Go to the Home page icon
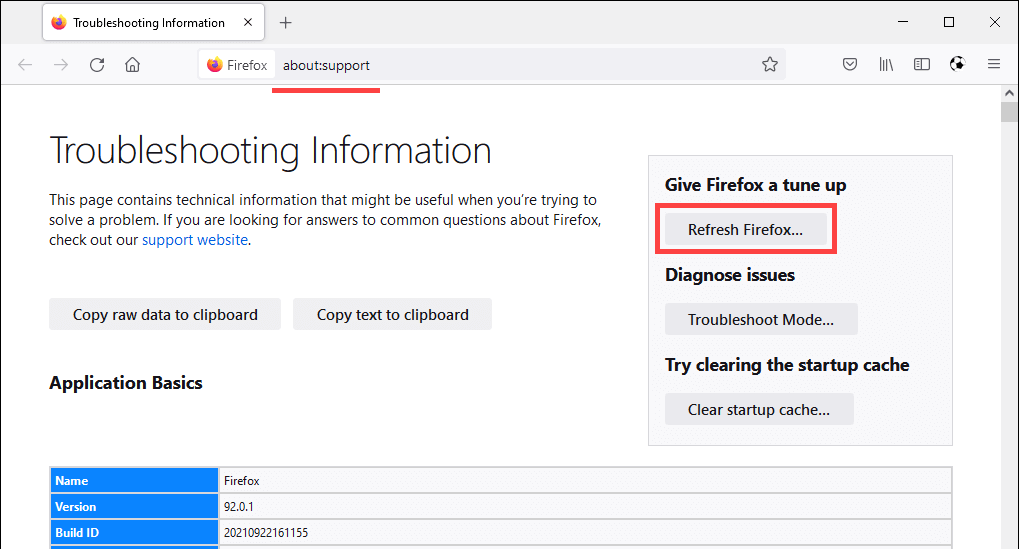The width and height of the screenshot is (1019, 549). tap(132, 65)
